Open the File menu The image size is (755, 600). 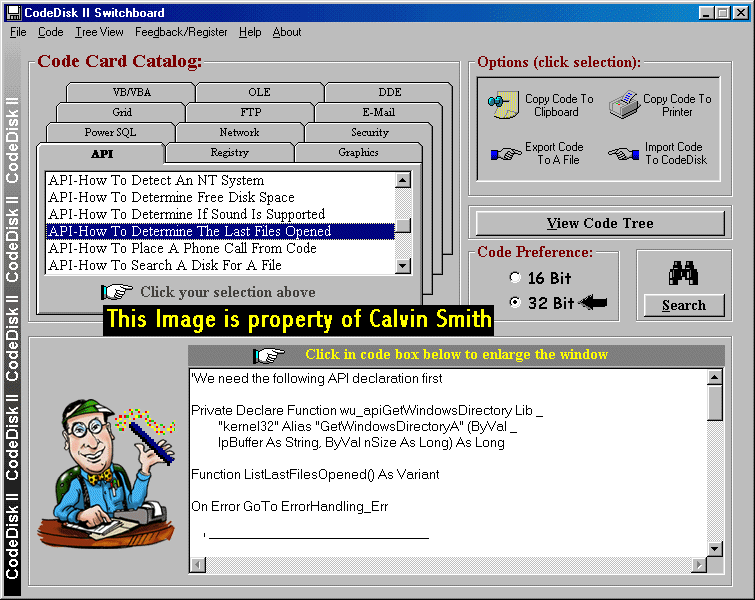pos(18,32)
